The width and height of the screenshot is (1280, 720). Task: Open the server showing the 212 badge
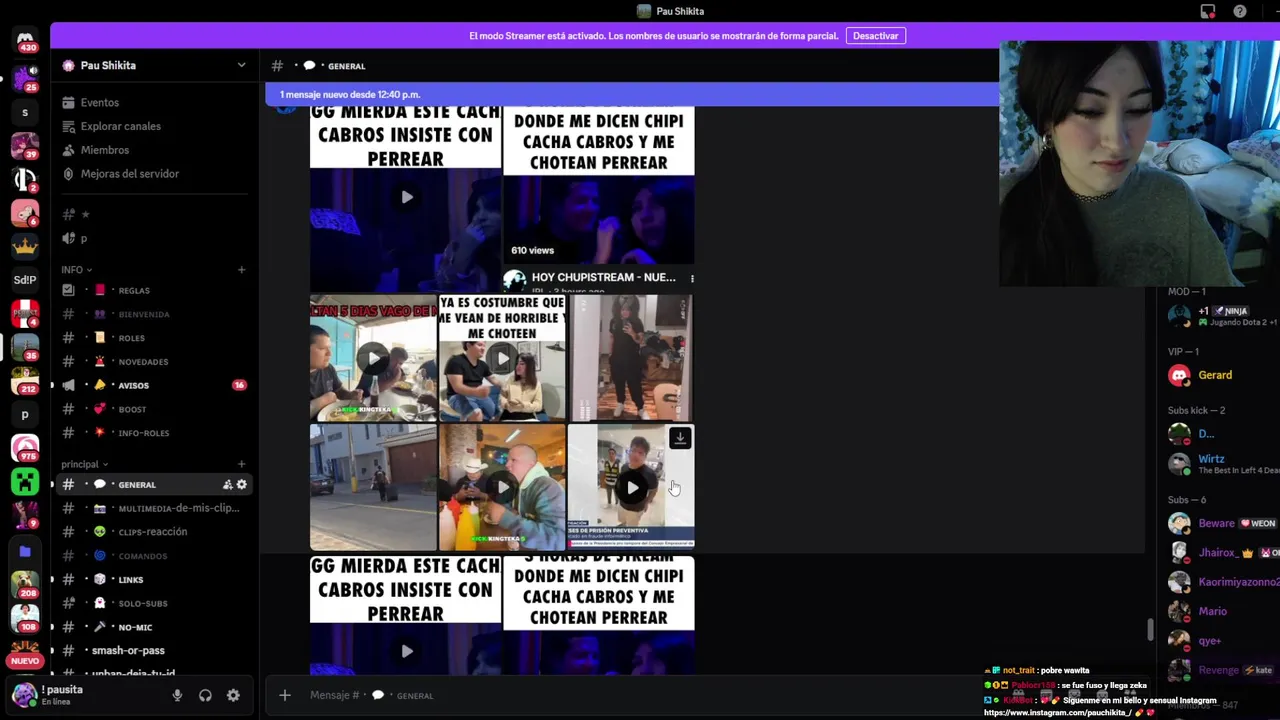[25, 381]
